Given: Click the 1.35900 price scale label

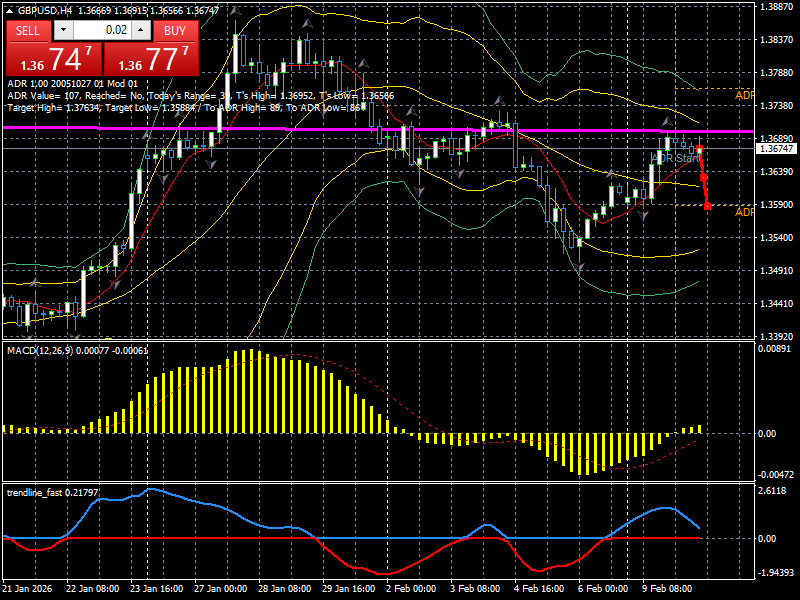Looking at the screenshot, I should point(777,205).
